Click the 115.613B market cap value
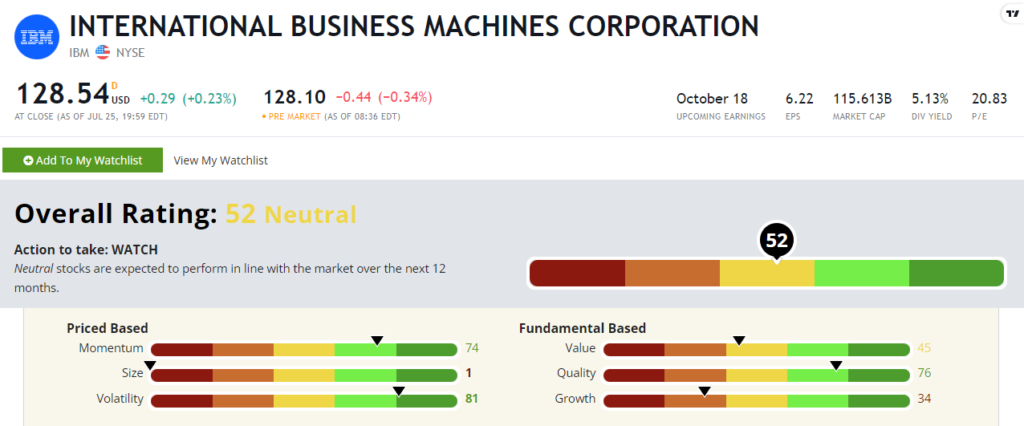This screenshot has width=1024, height=426. 862,99
